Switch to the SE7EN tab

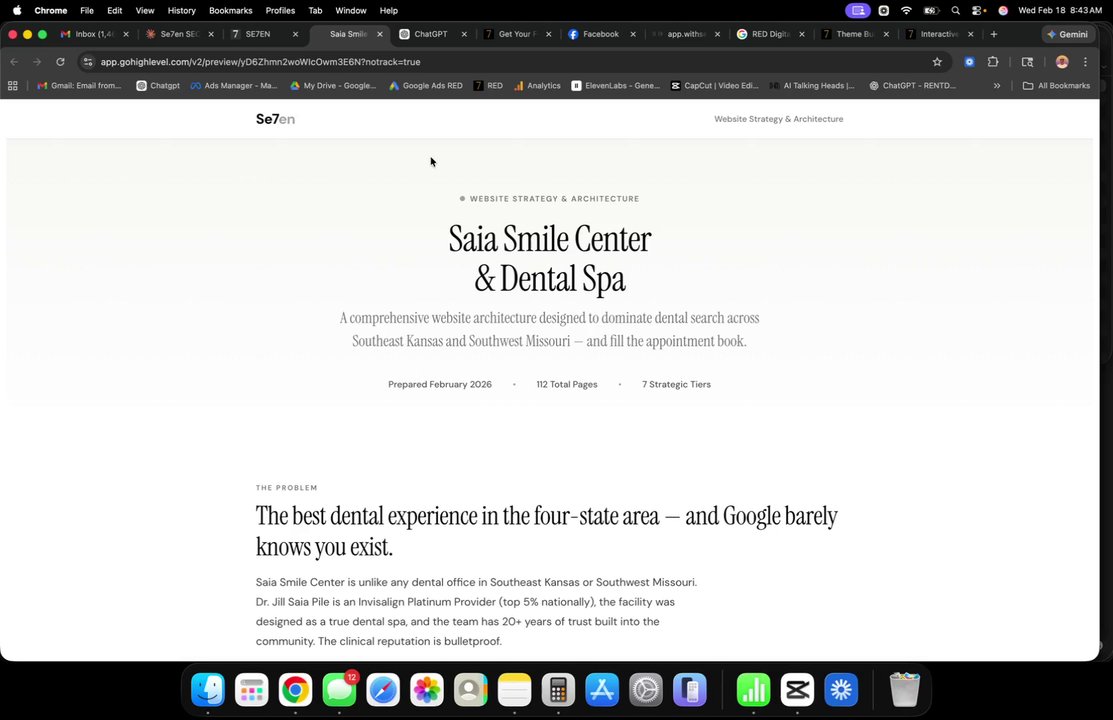(264, 34)
